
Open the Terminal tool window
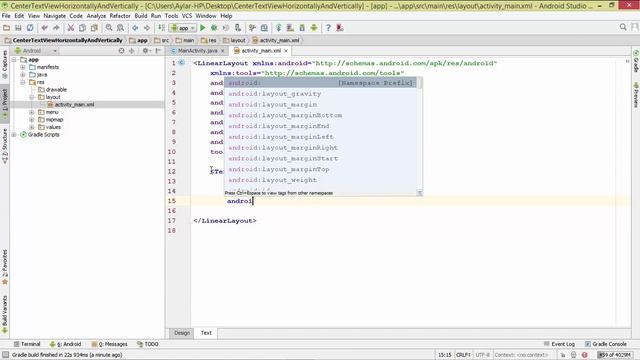point(27,344)
